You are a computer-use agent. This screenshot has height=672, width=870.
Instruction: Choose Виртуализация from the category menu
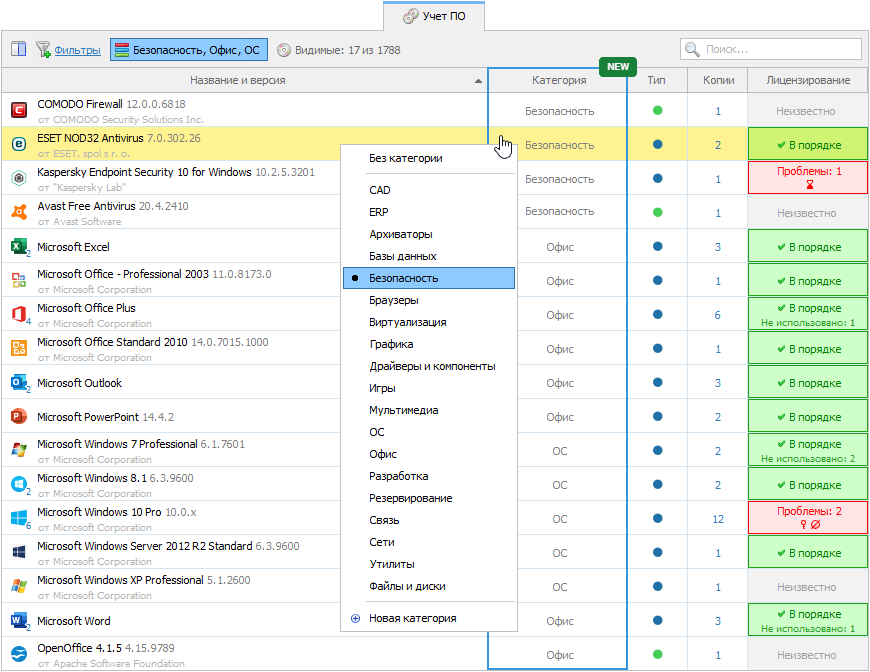[x=408, y=322]
